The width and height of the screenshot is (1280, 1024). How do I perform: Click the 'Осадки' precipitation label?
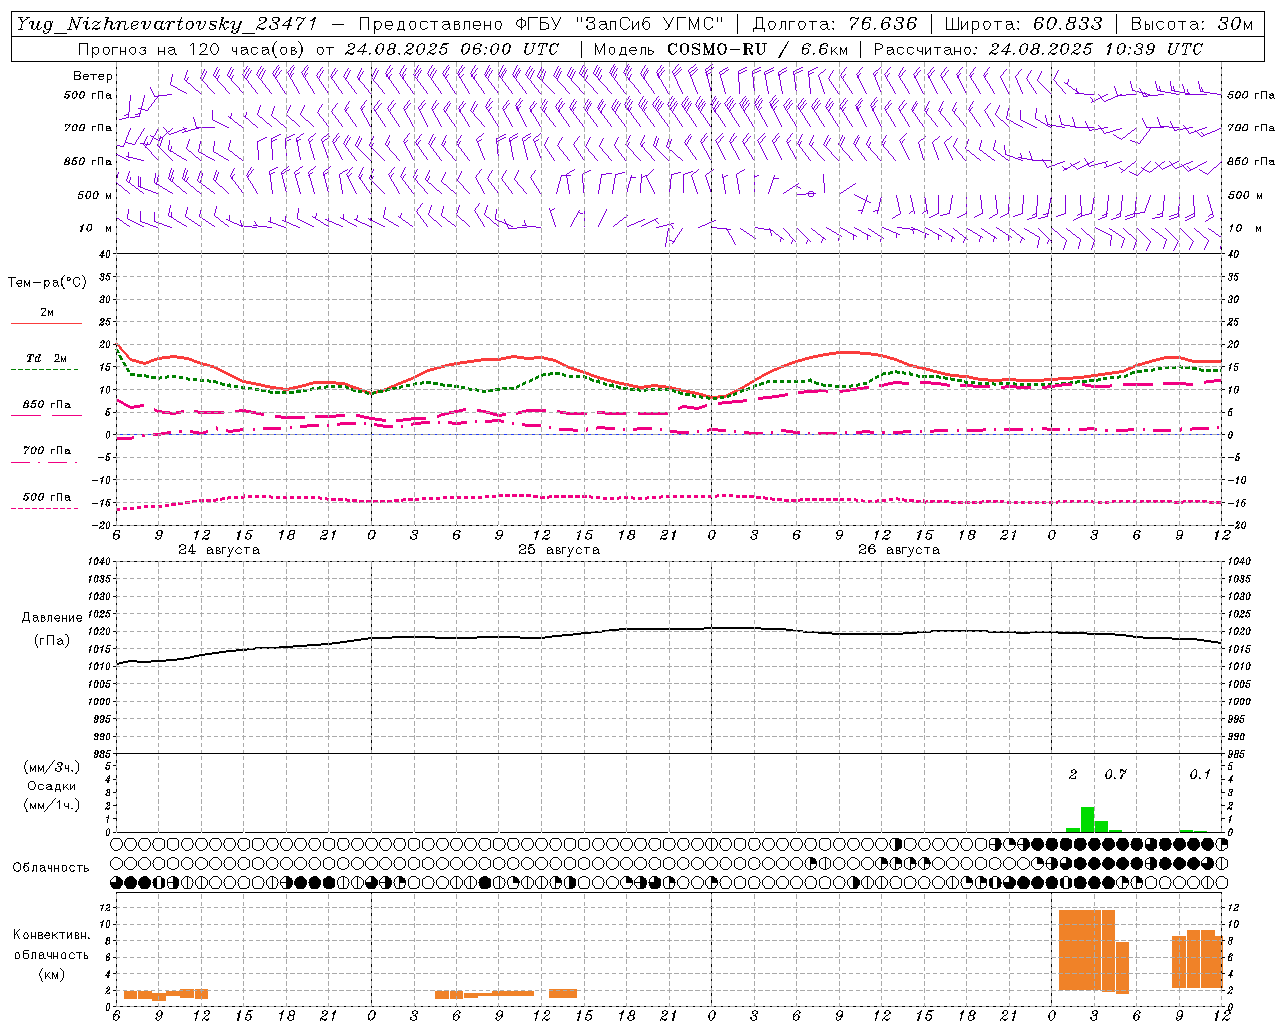click(x=52, y=786)
